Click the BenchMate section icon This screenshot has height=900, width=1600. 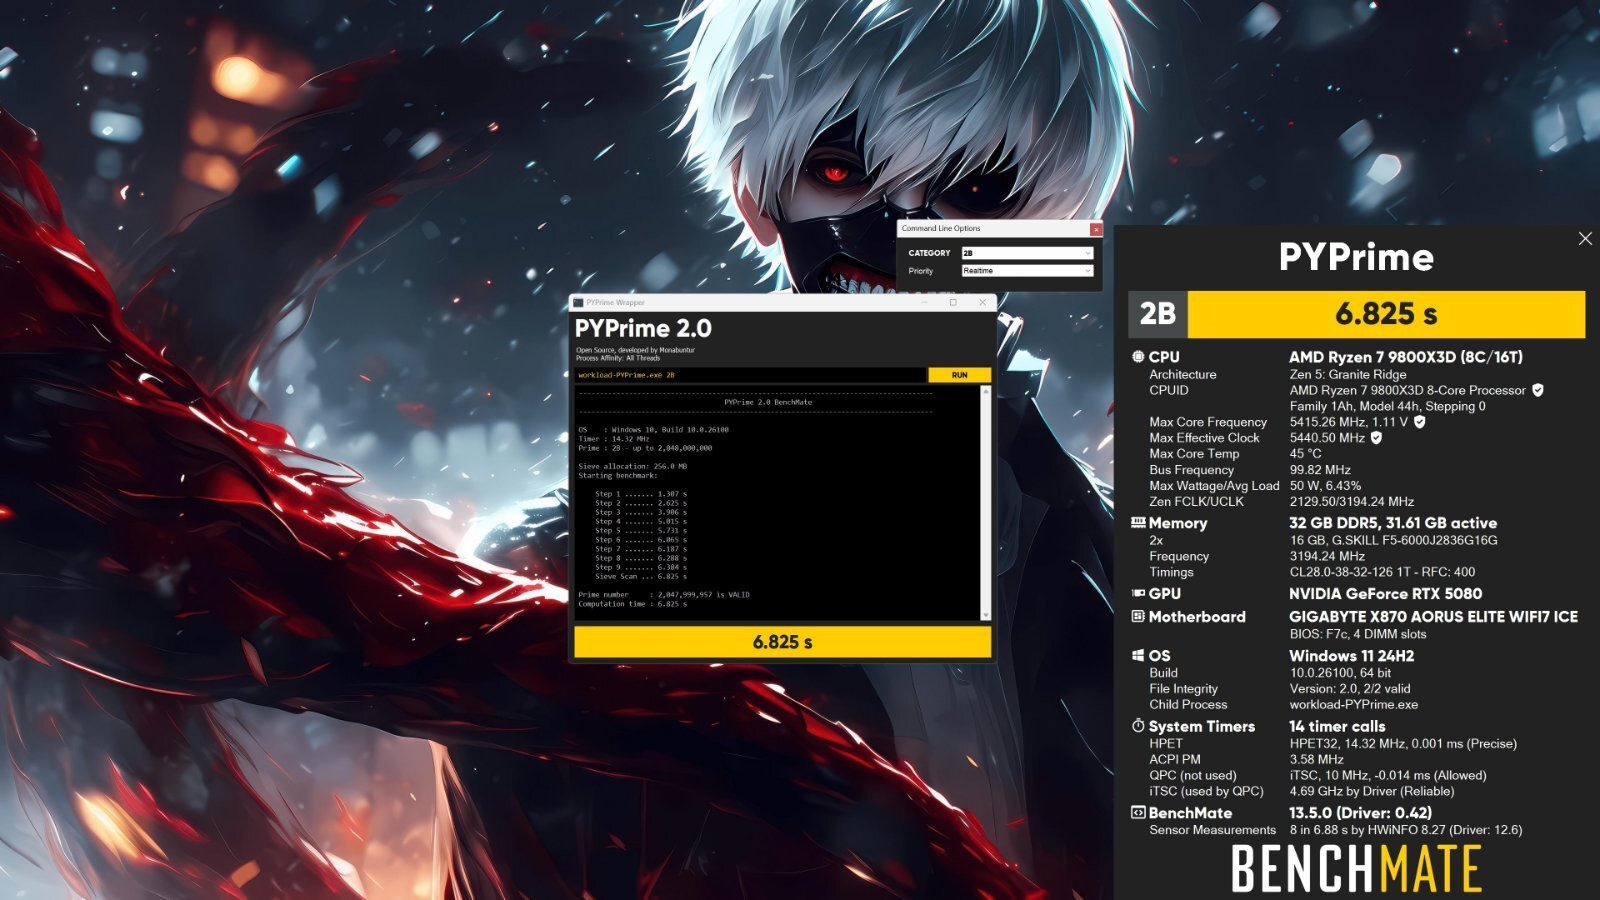coord(1138,813)
